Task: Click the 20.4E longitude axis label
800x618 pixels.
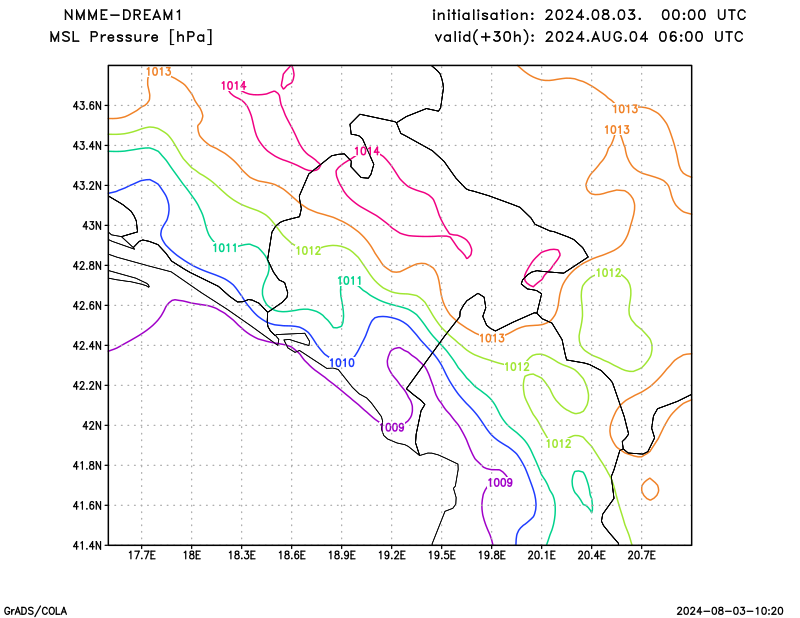Action: pos(591,555)
